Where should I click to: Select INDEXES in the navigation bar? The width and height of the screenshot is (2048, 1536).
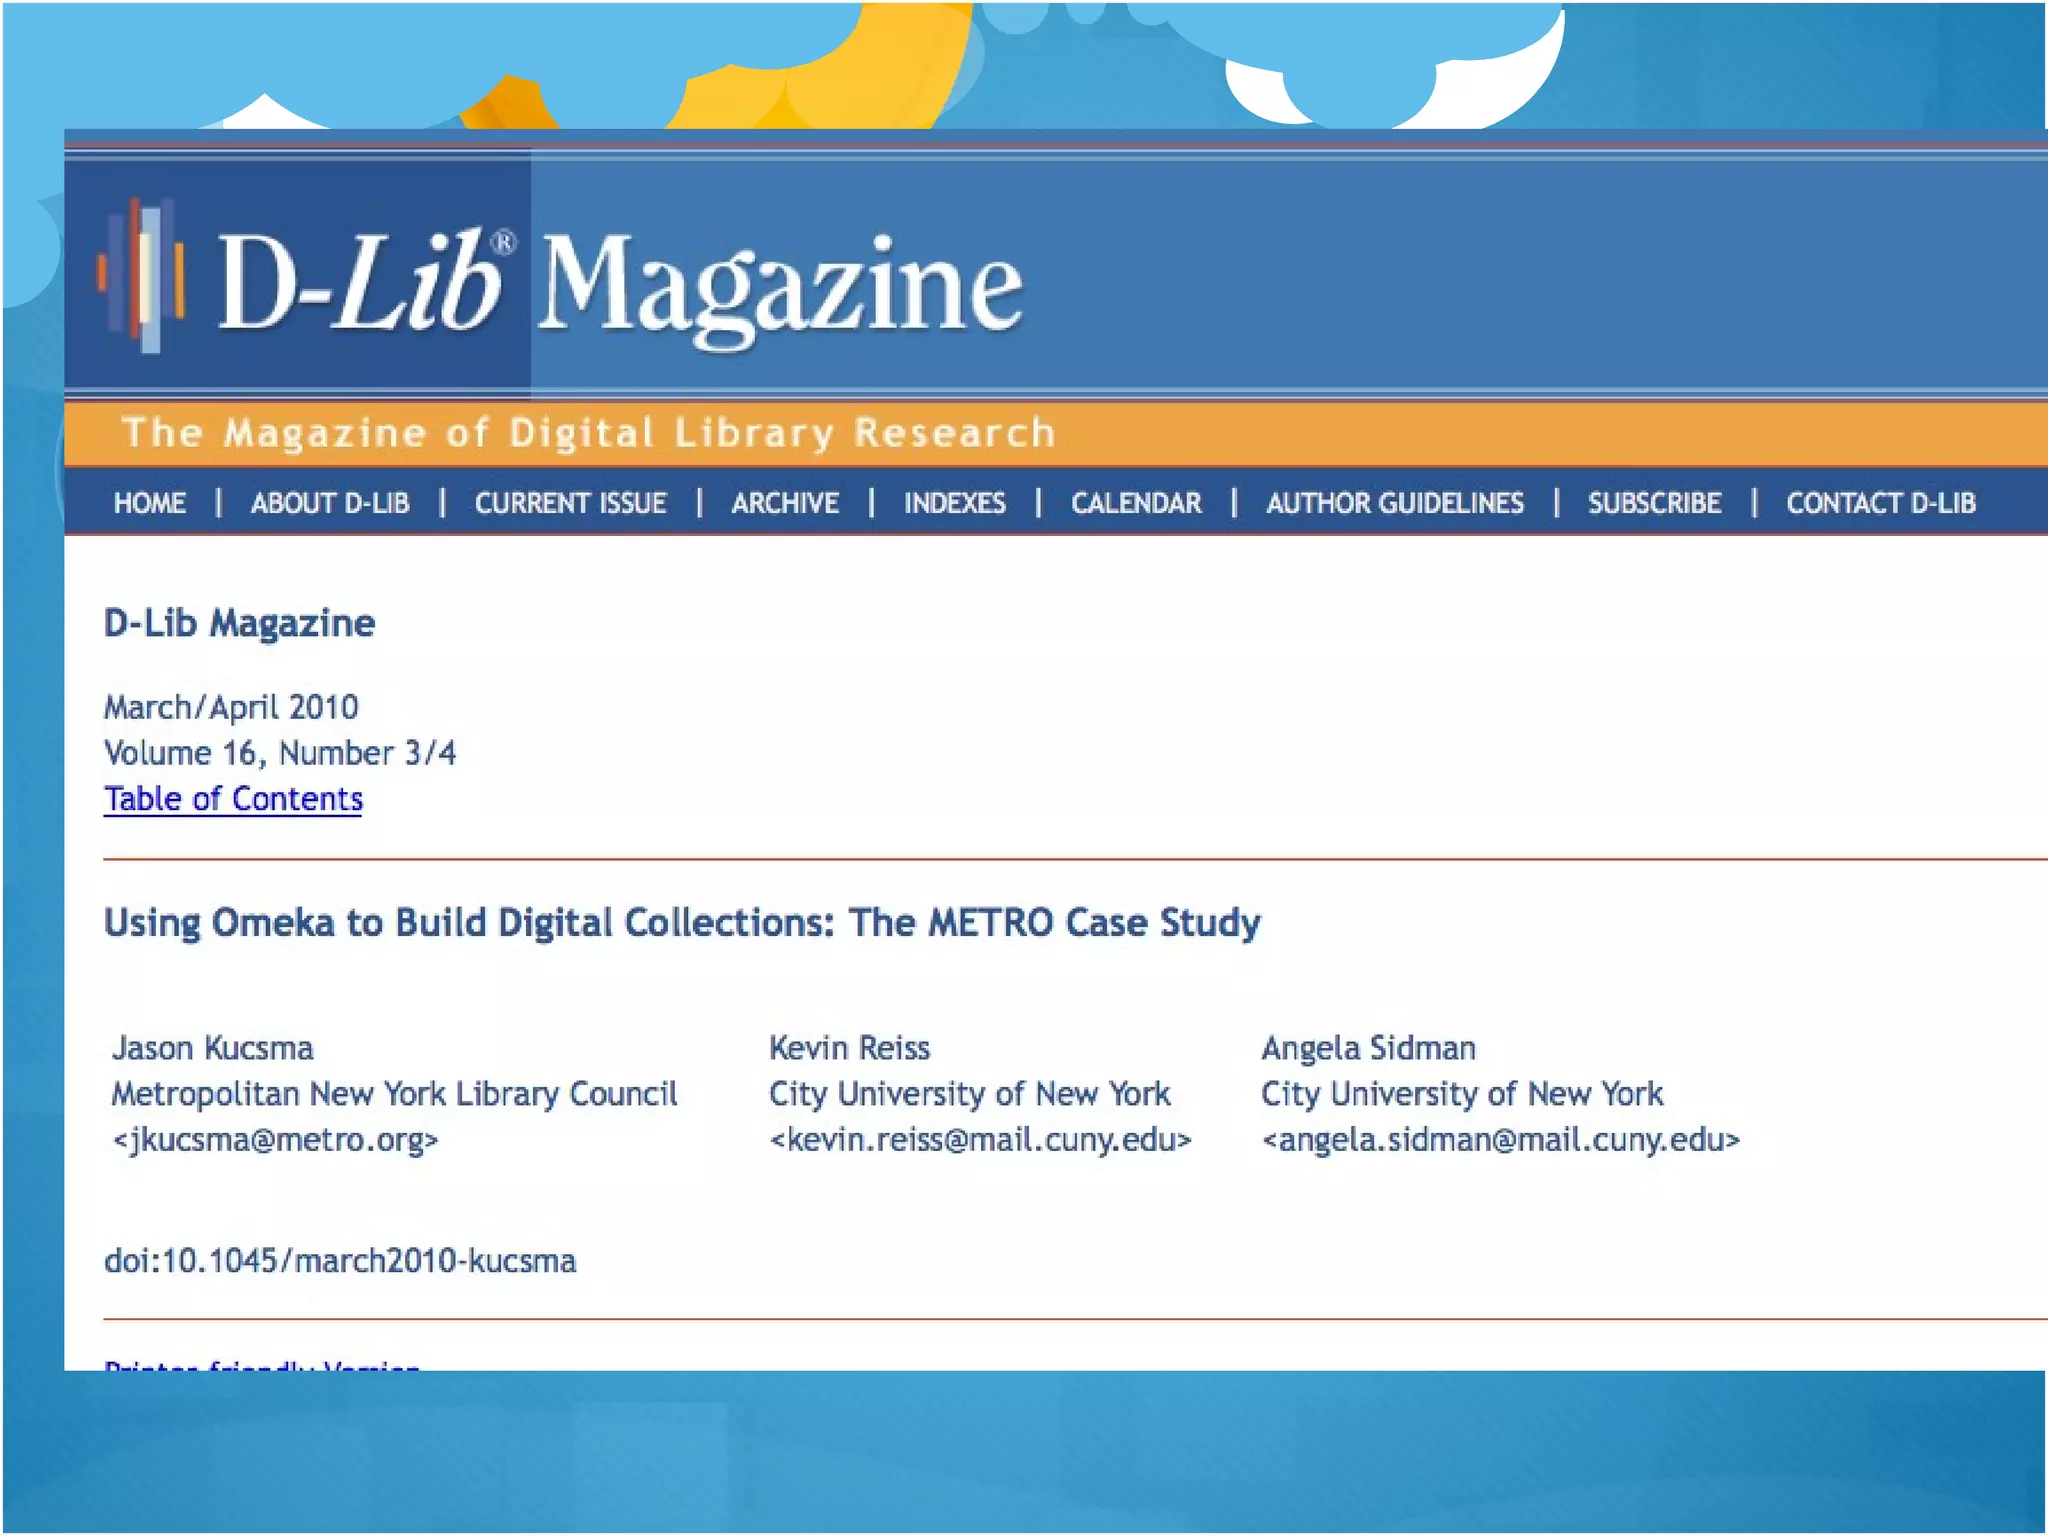point(954,503)
